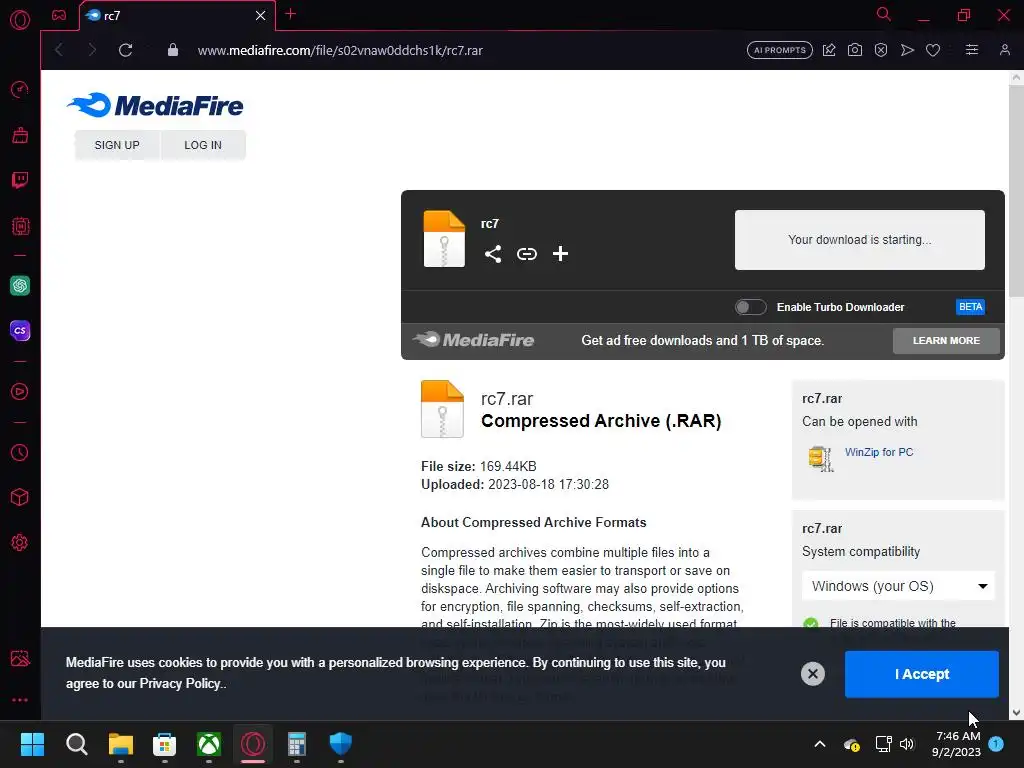Click the address bar URL
The width and height of the screenshot is (1024, 768).
(340, 50)
